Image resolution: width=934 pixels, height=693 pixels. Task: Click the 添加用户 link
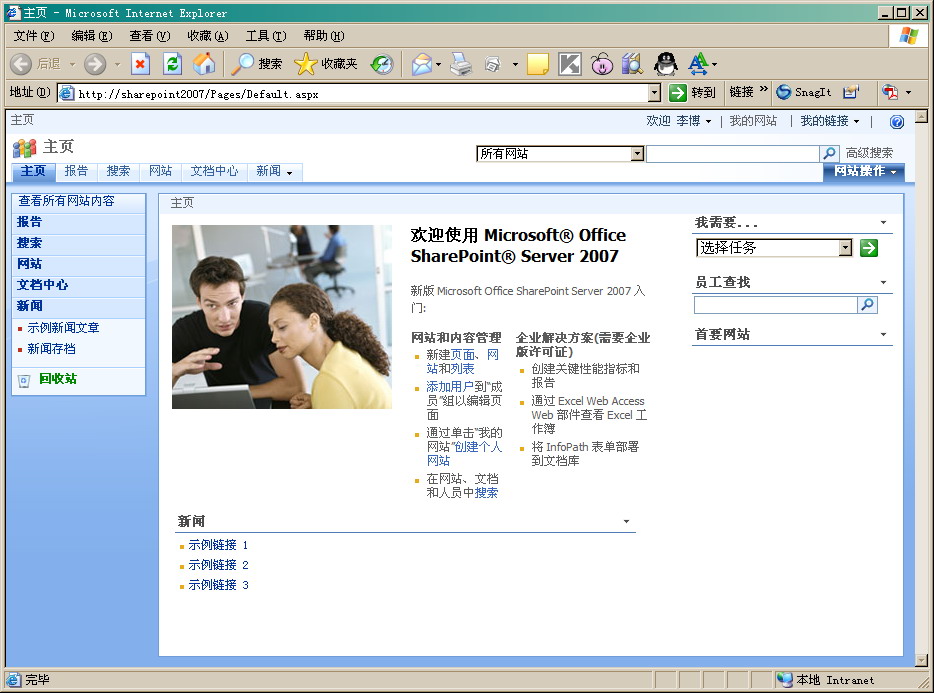[x=450, y=387]
